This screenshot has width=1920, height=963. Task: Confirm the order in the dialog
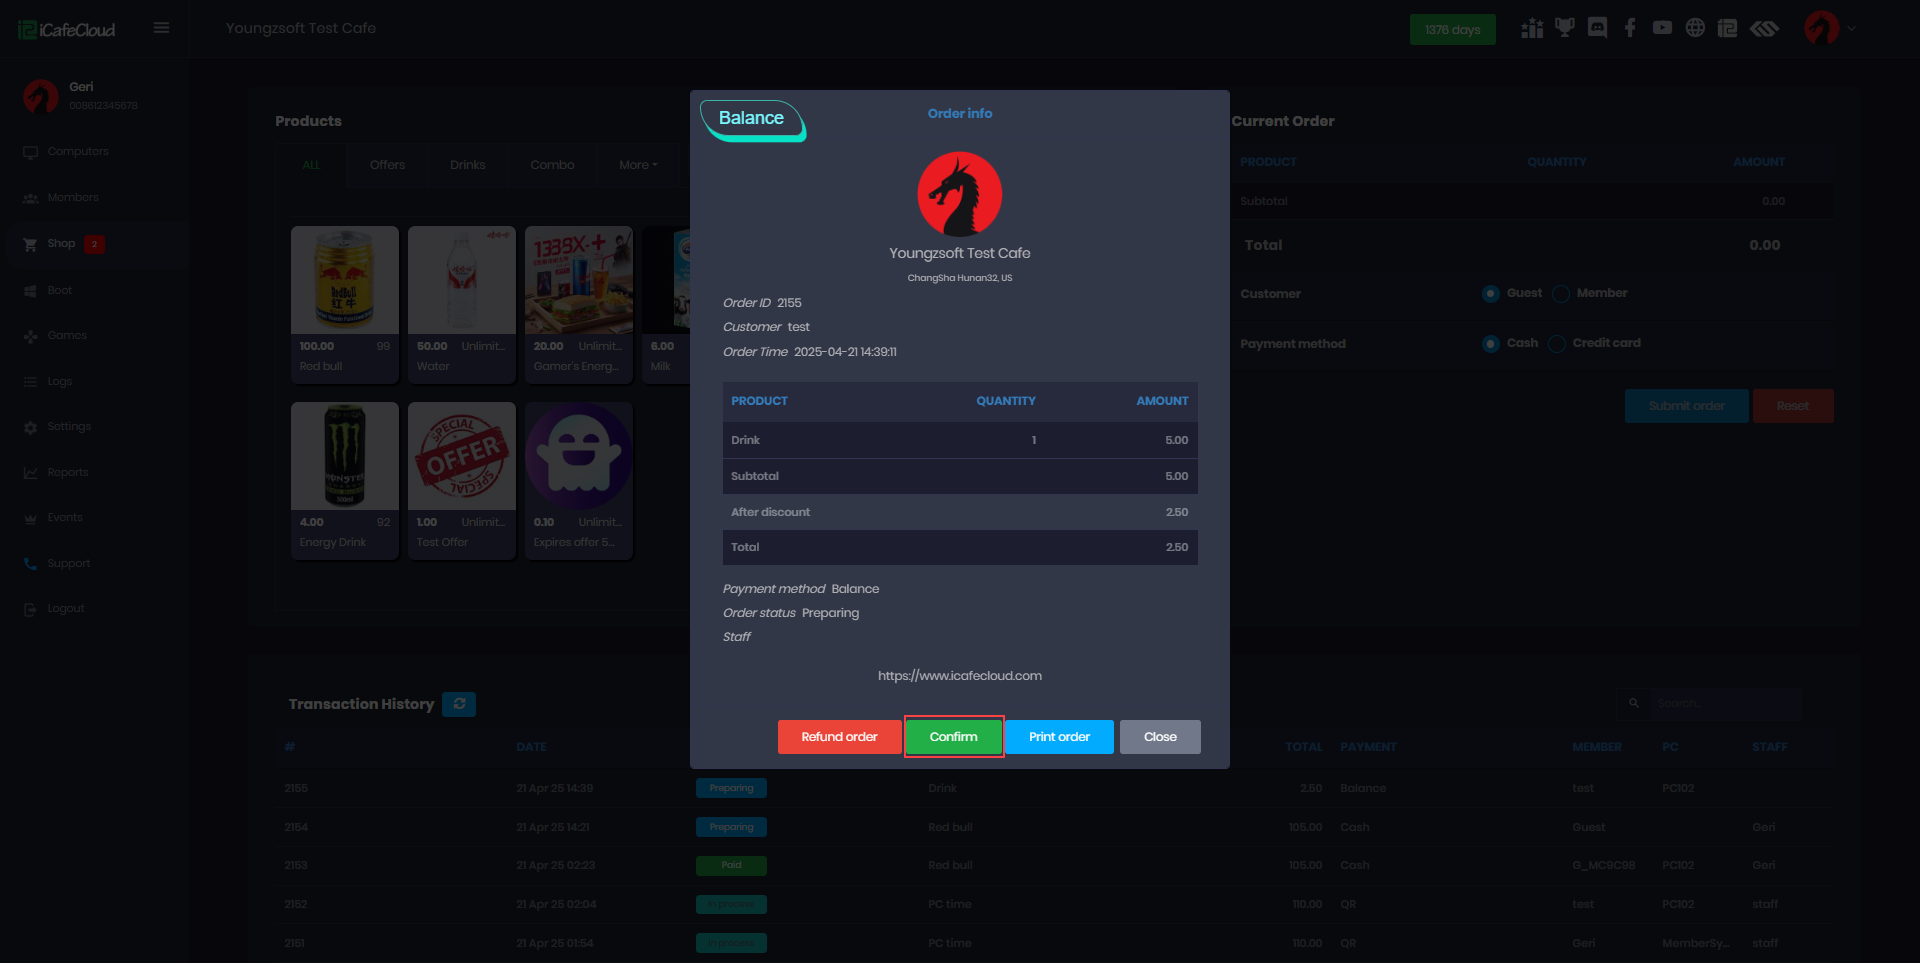[x=954, y=737]
